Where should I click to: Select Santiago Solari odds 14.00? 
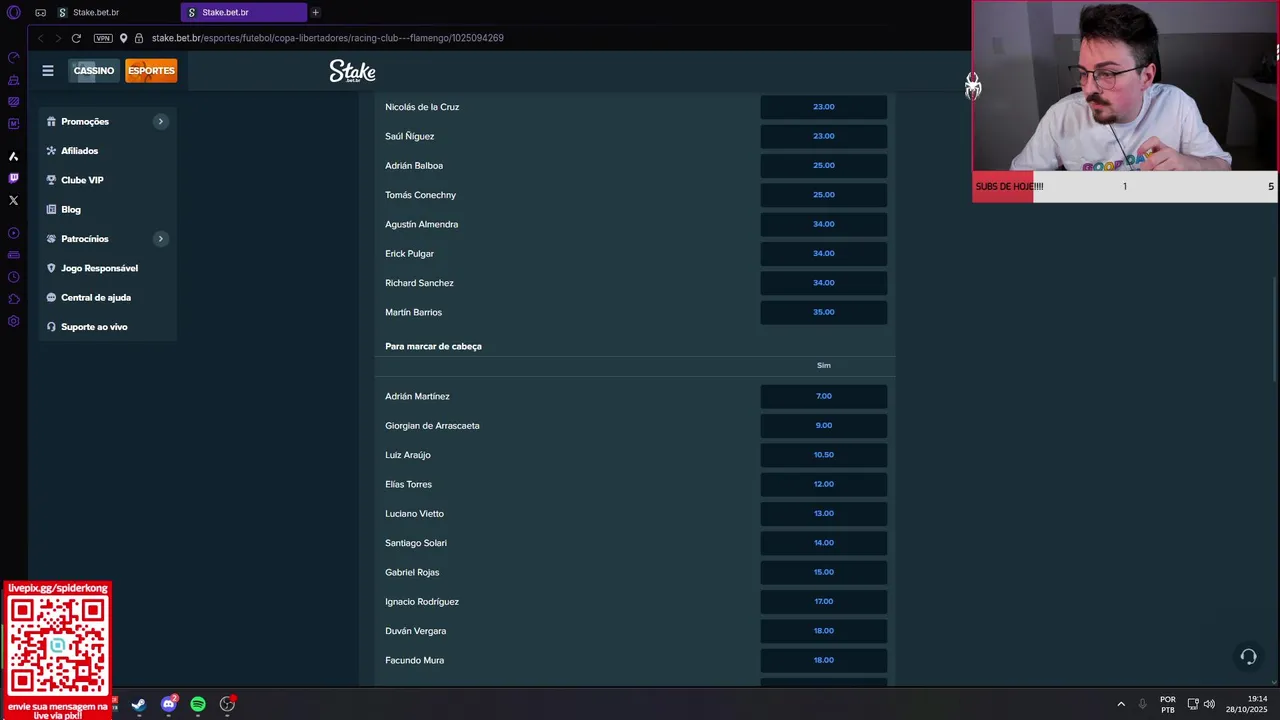pyautogui.click(x=823, y=543)
